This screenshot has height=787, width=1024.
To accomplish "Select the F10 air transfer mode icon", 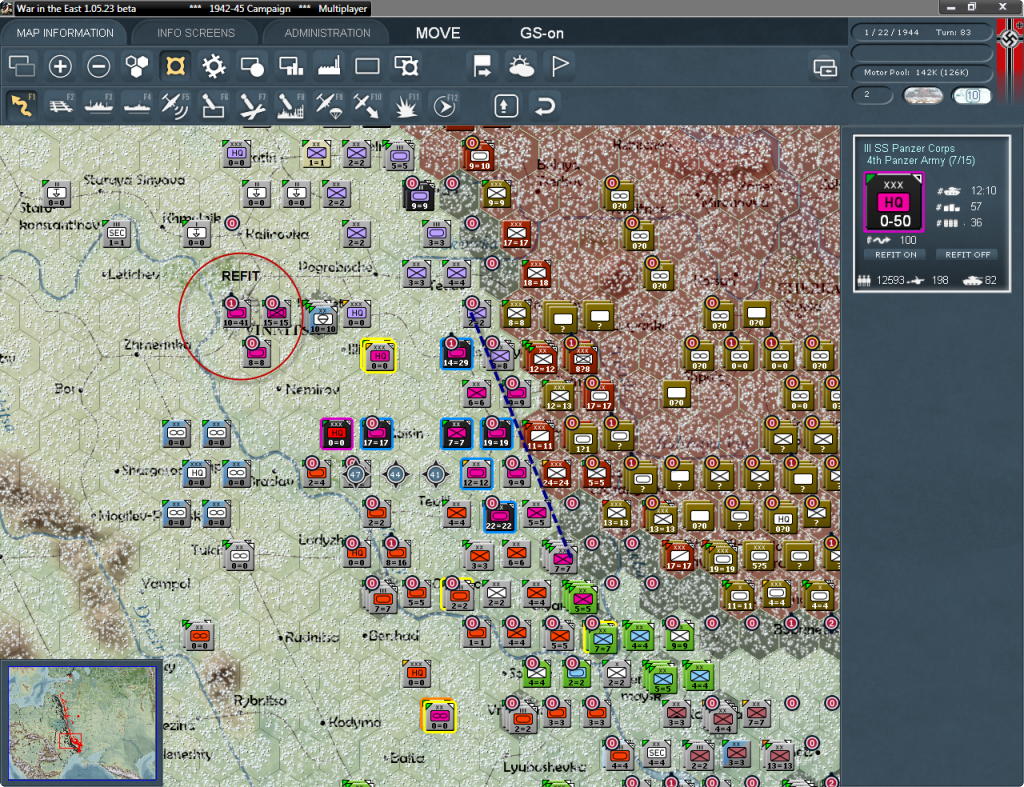I will [367, 105].
